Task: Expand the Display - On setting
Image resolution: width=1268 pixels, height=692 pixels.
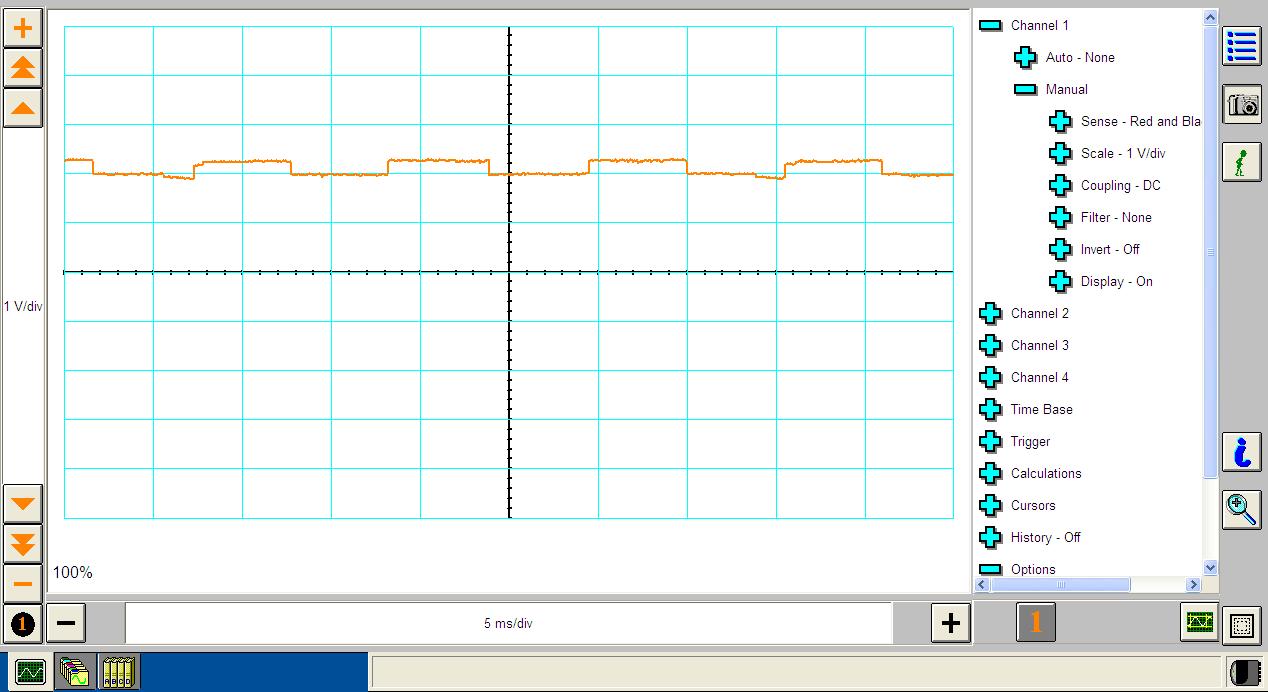Action: [x=1060, y=281]
